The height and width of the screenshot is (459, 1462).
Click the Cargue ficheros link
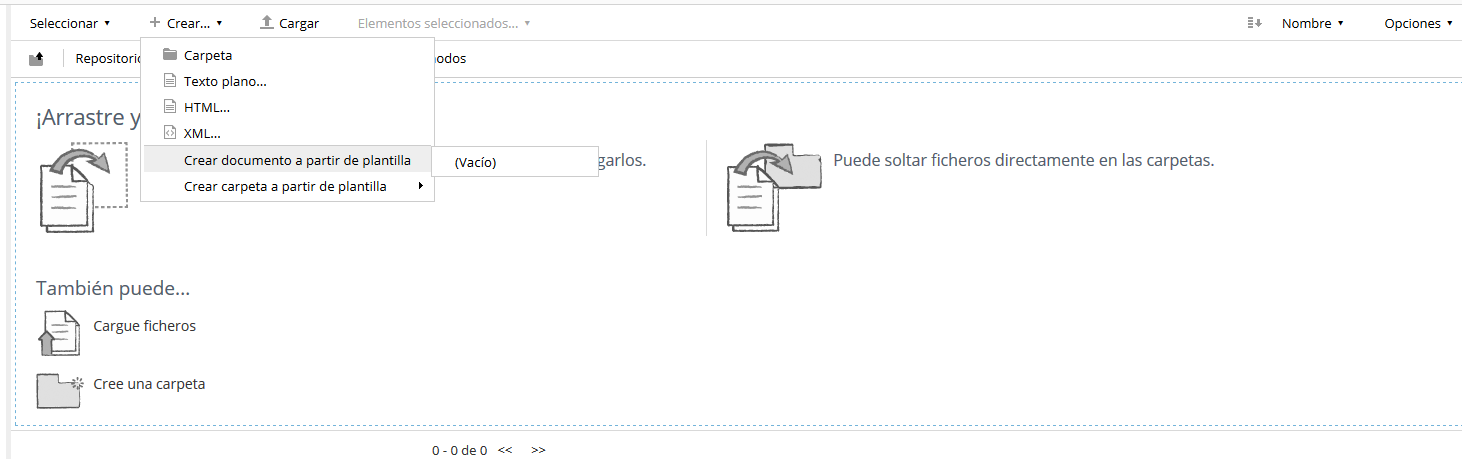click(x=145, y=326)
